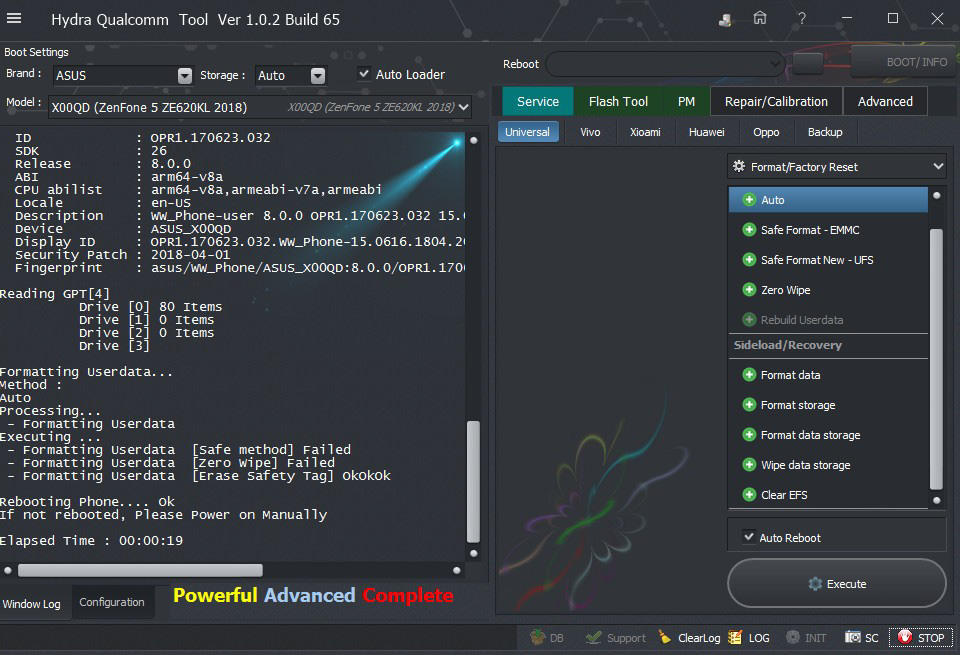
Task: Click the device manager icon in title bar
Action: [725, 19]
